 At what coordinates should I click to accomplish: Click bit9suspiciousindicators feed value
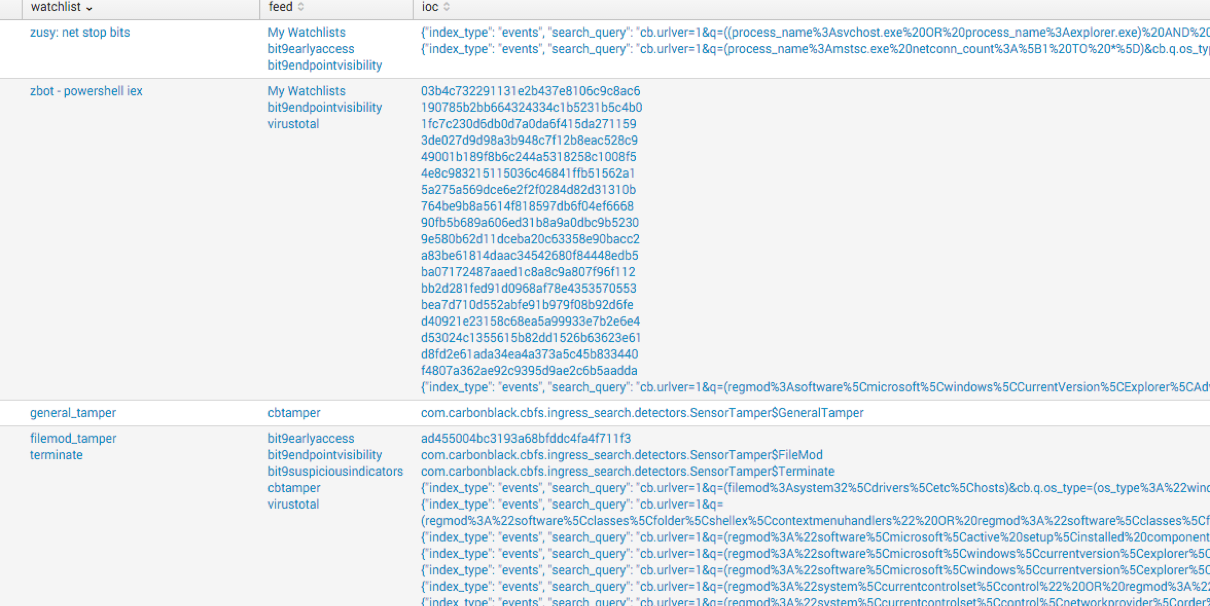click(x=335, y=472)
